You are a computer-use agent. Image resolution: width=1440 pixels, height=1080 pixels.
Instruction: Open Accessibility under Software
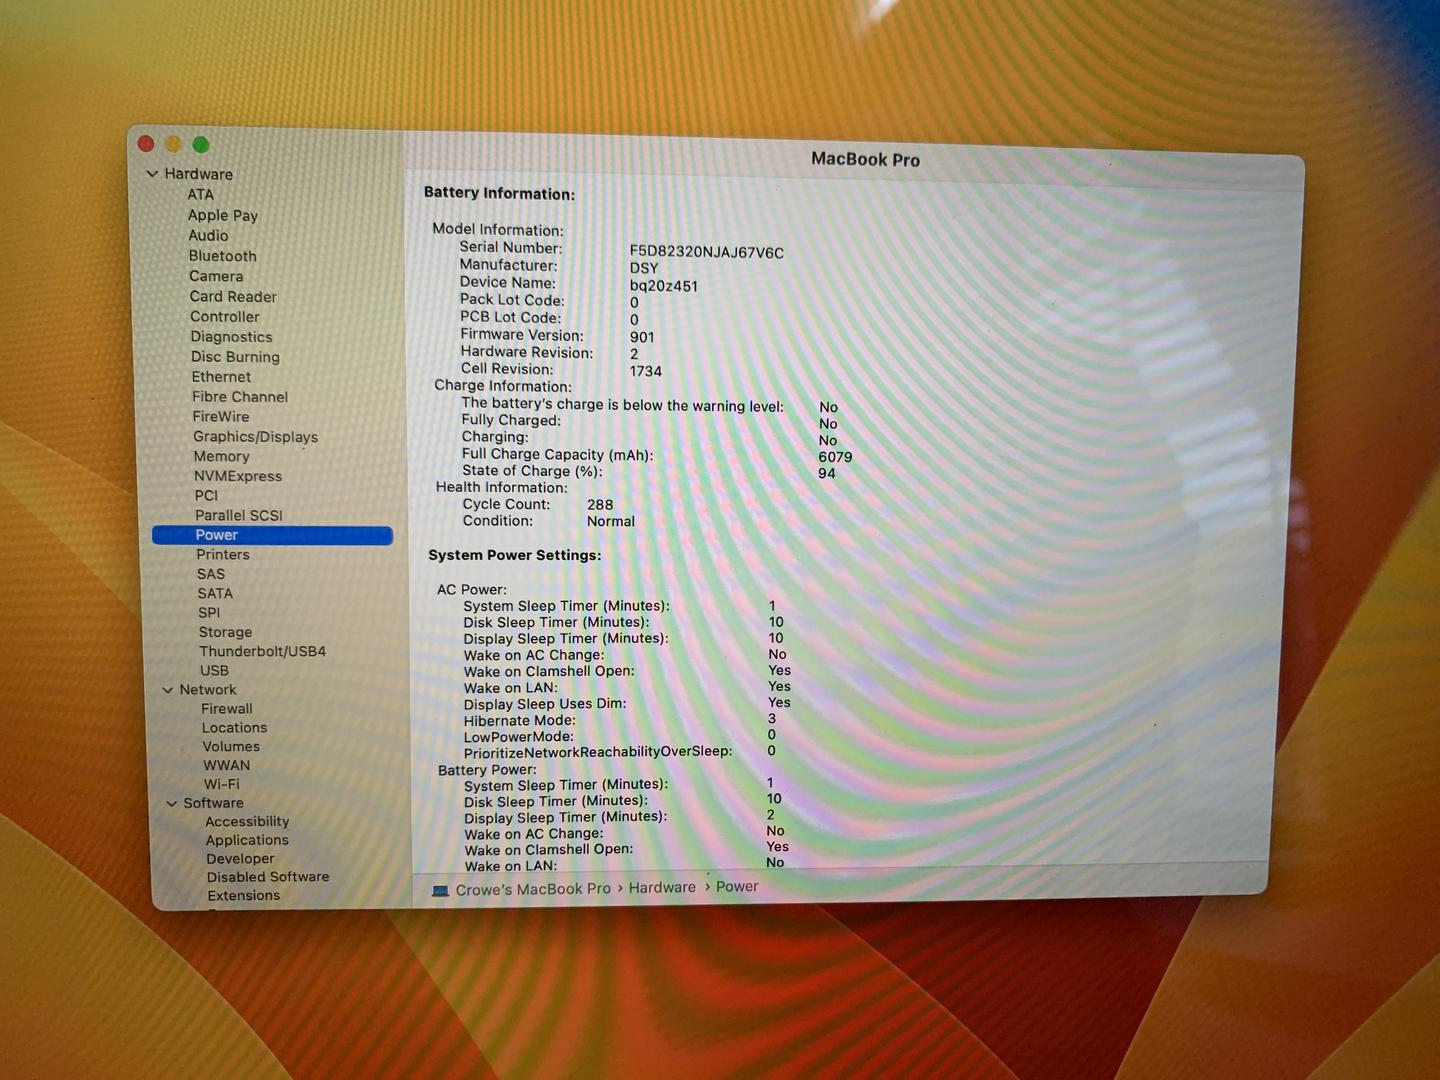247,822
